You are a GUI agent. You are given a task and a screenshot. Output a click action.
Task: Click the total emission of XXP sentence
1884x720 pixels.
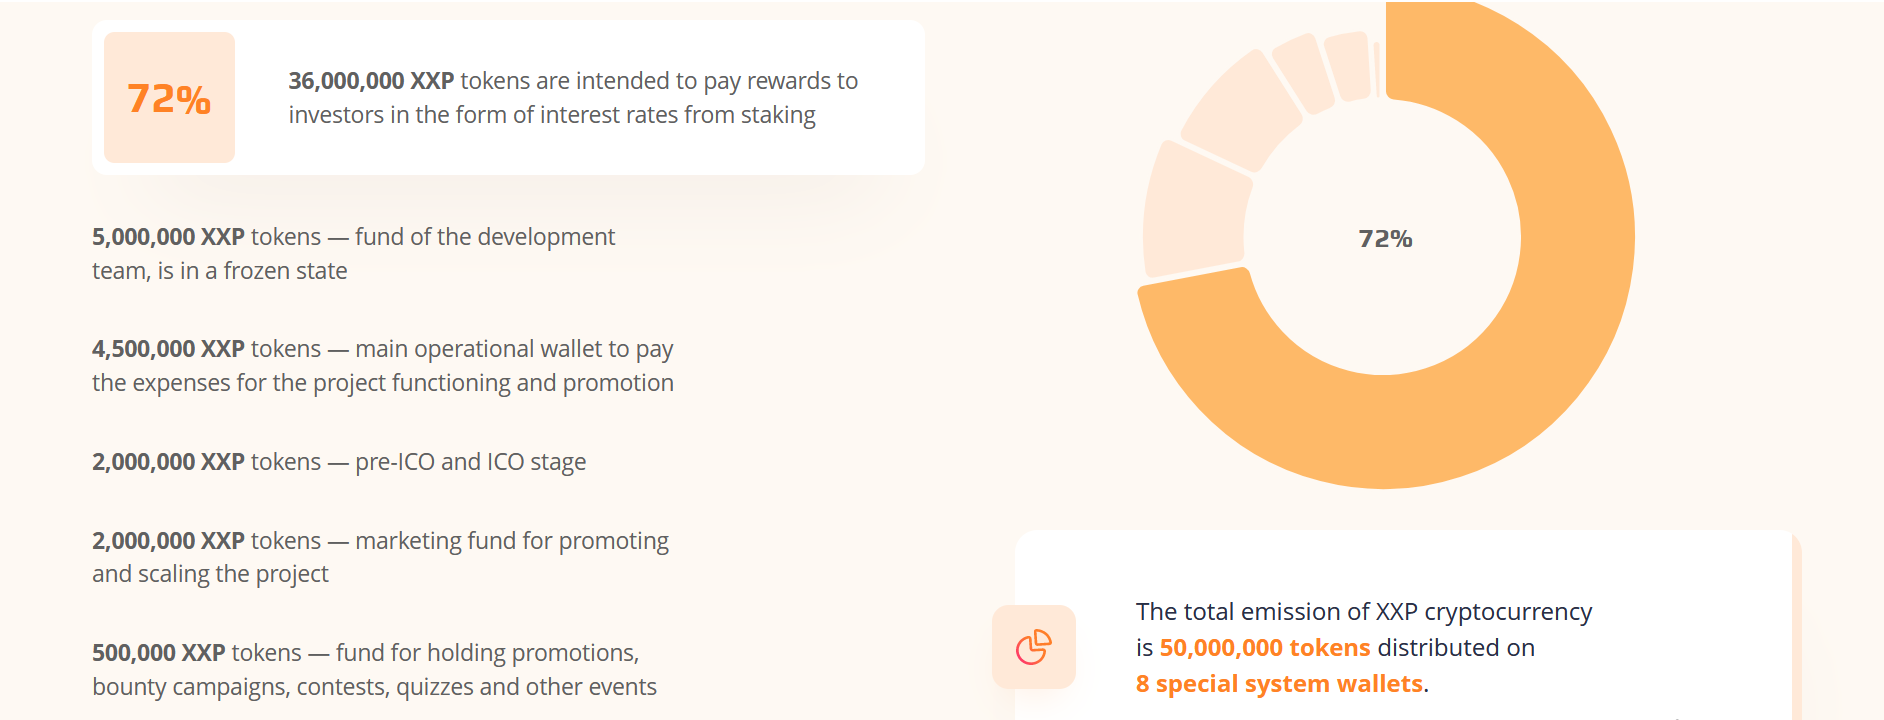[x=1364, y=648]
